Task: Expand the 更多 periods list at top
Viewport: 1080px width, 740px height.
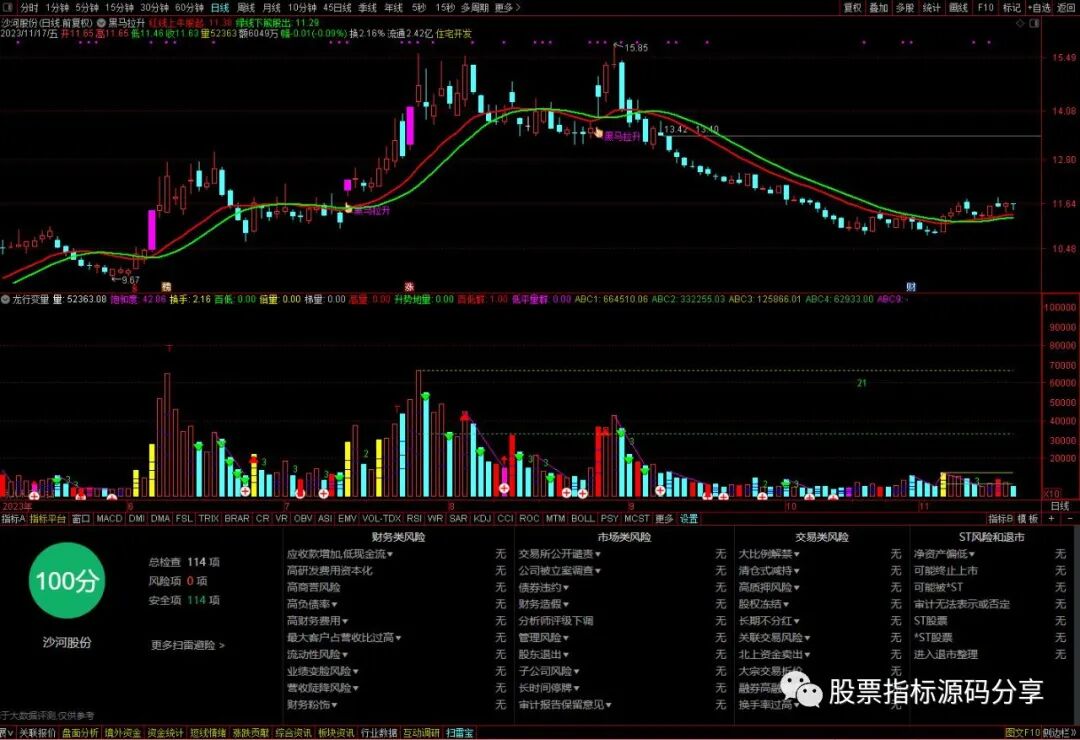Action: [508, 8]
